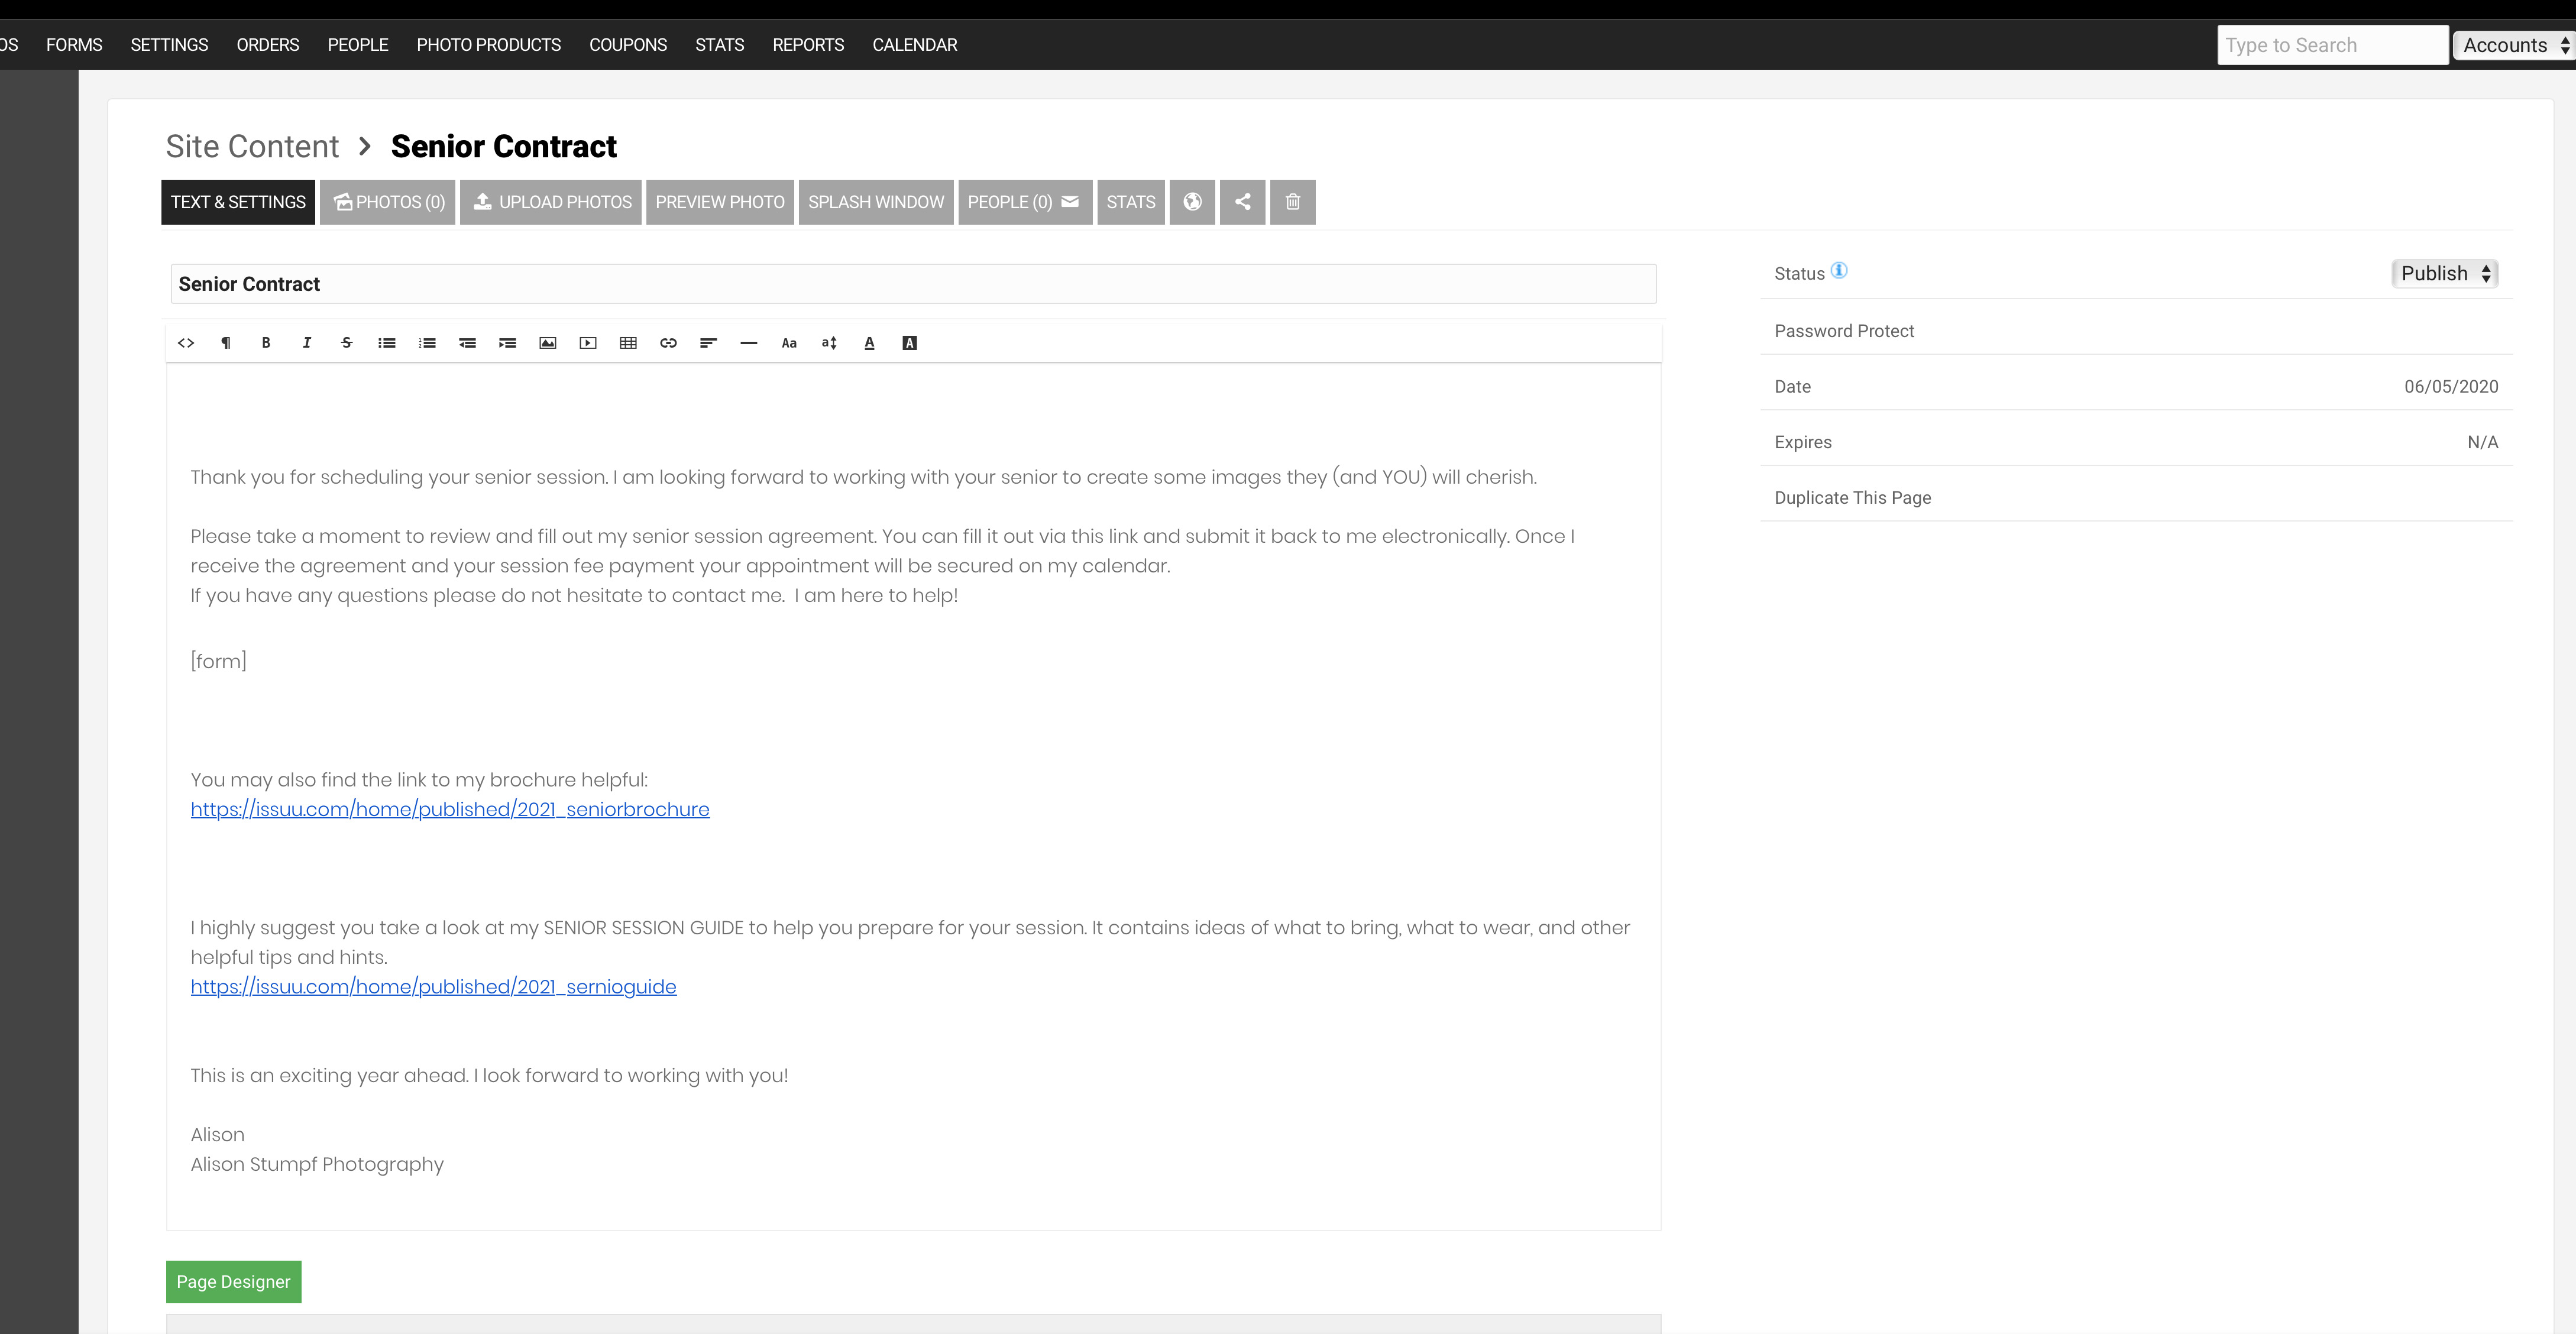Screen dimensions: 2576x1334
Task: Open the Upload Photos tab
Action: [x=551, y=202]
